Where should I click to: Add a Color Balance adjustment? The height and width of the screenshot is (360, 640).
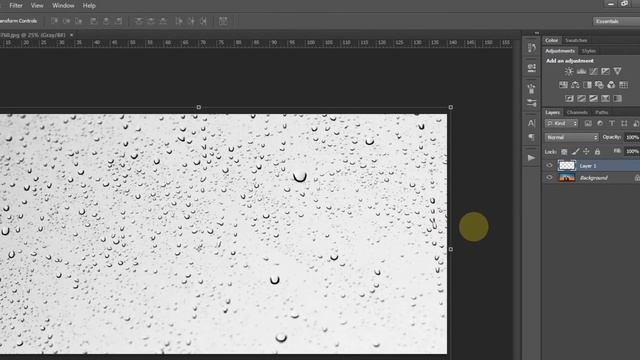(575, 85)
